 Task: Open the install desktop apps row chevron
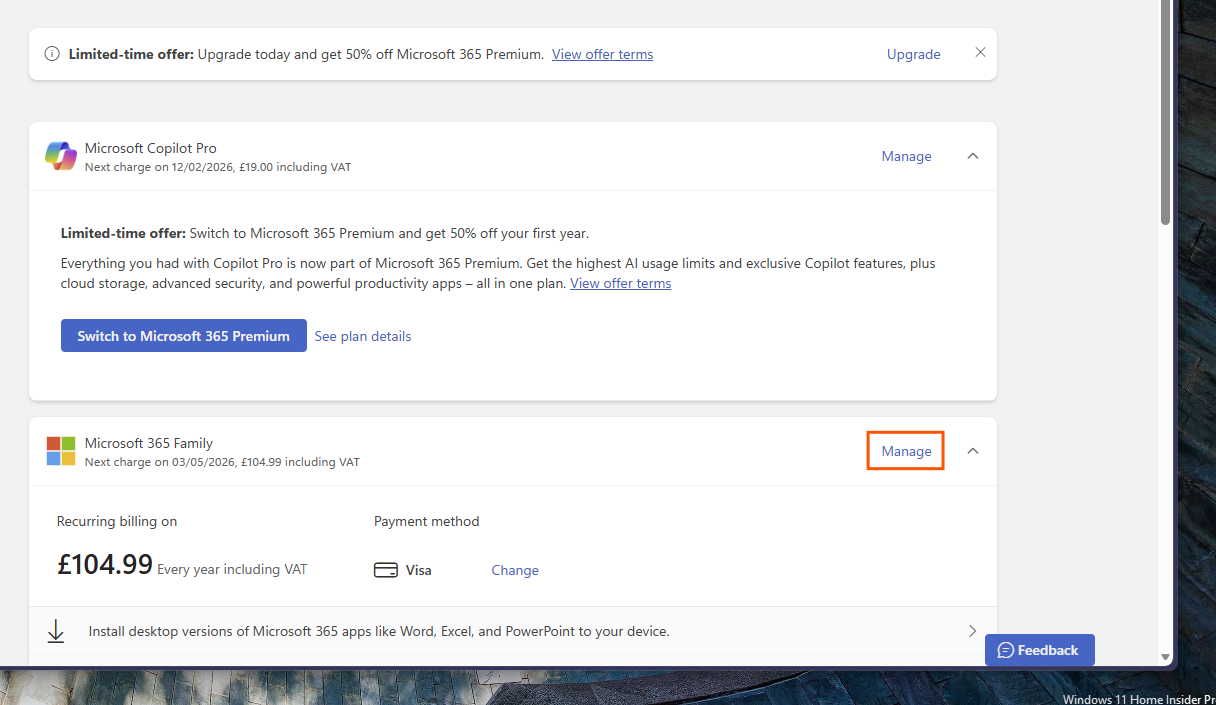pos(972,631)
